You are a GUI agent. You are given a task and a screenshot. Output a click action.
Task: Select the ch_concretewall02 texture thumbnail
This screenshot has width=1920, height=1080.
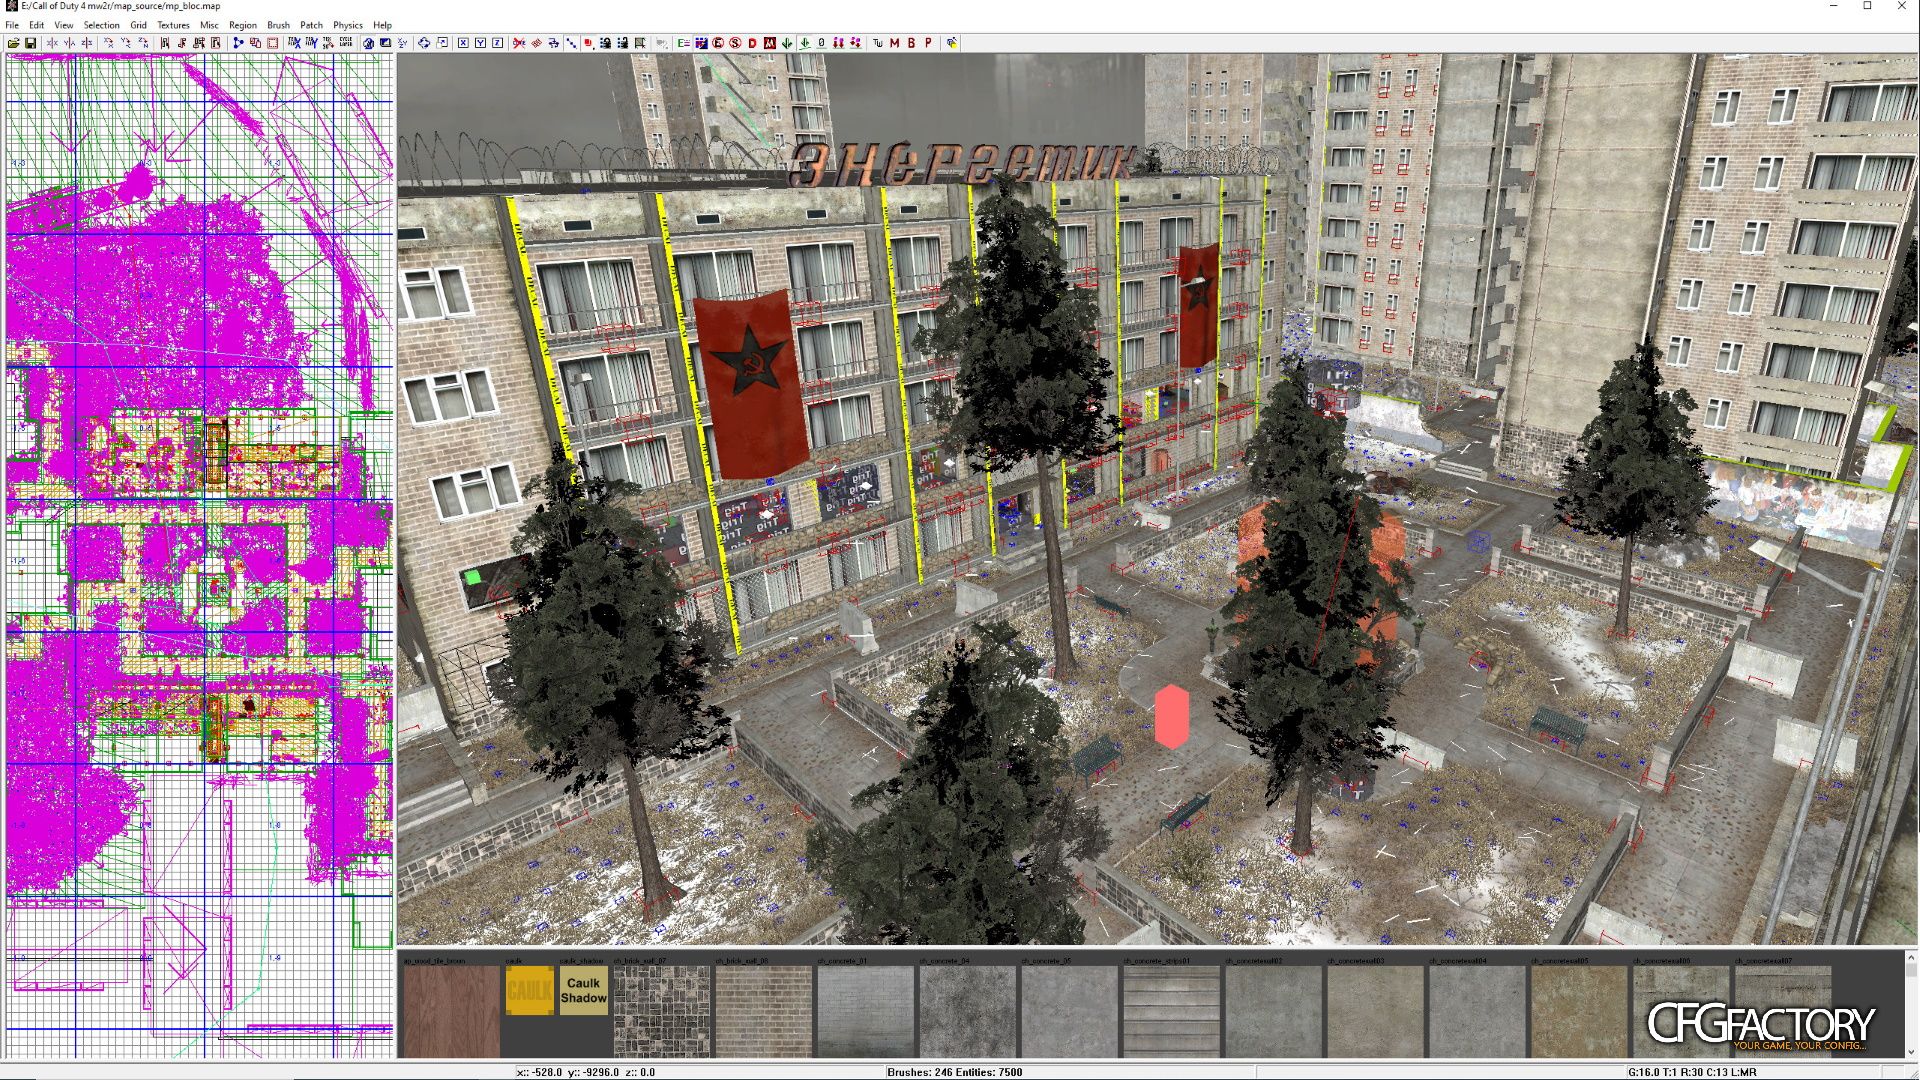click(x=1274, y=1011)
